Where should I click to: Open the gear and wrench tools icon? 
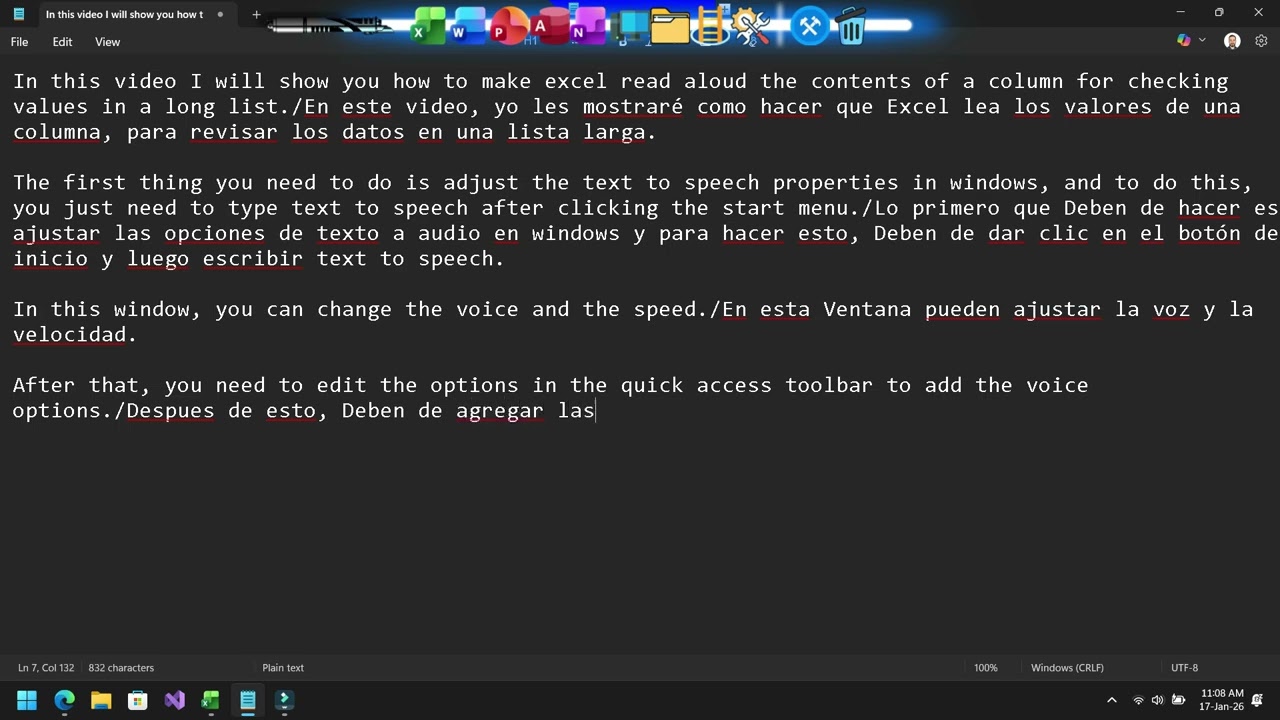751,27
